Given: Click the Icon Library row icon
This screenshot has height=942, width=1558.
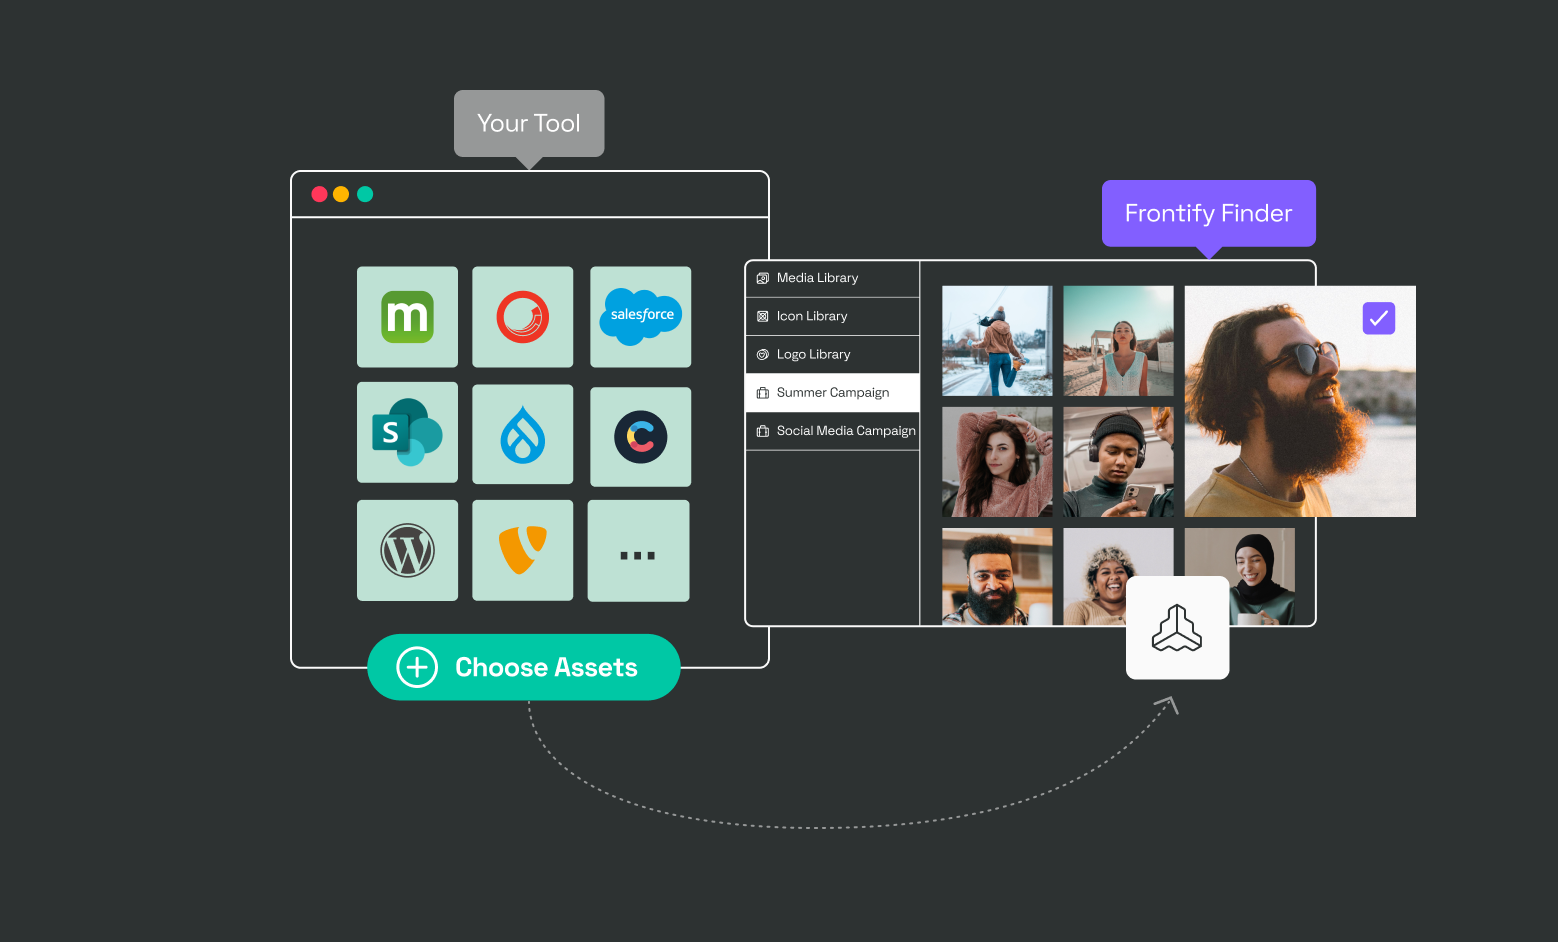Looking at the screenshot, I should click(x=763, y=316).
